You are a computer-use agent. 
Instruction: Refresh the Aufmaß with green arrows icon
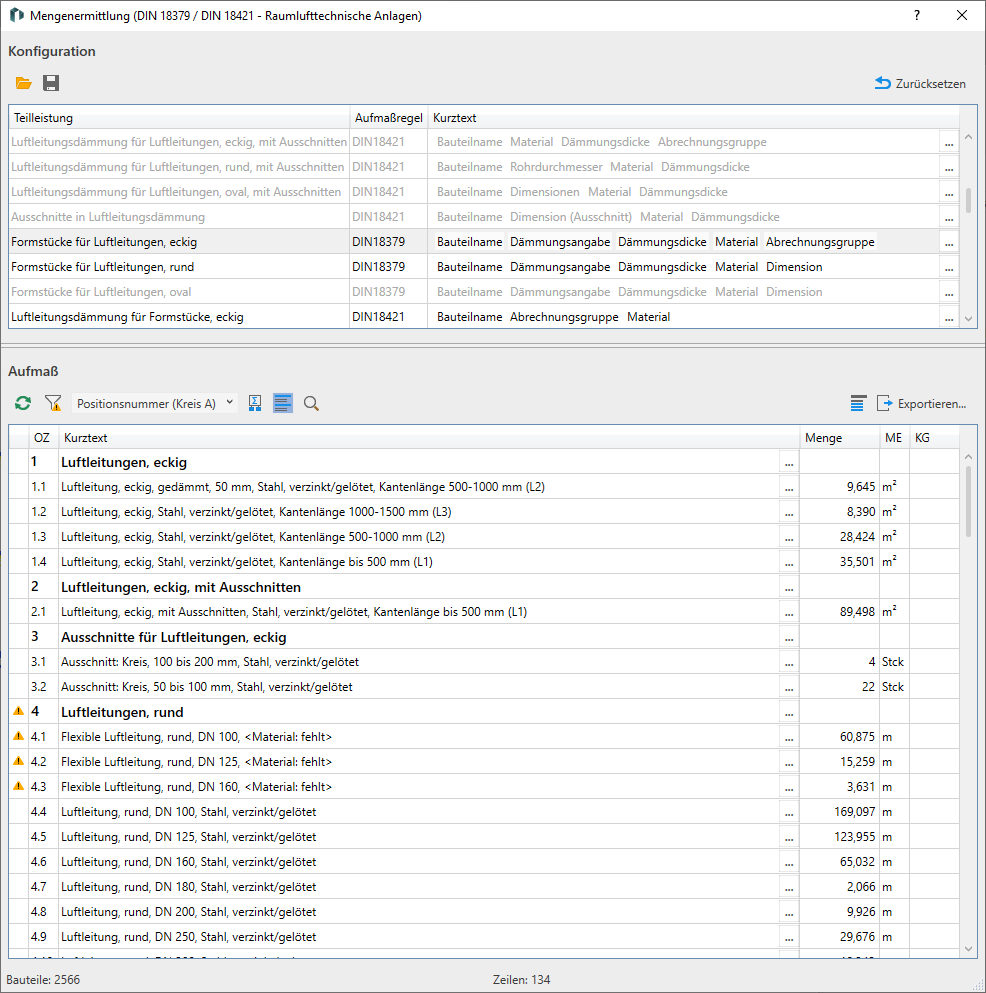(23, 403)
